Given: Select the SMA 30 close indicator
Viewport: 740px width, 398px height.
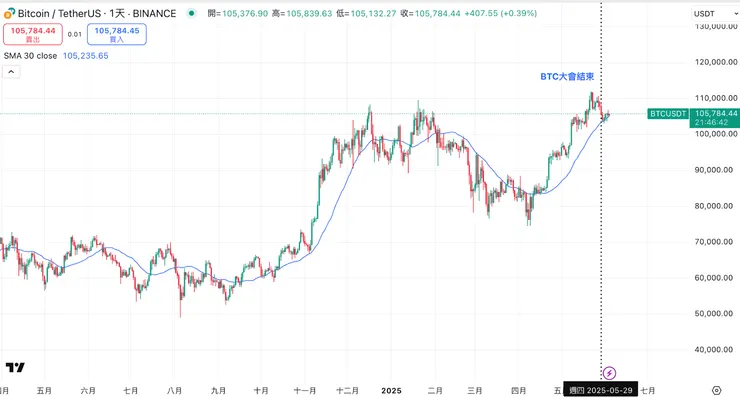Looking at the screenshot, I should [30, 56].
